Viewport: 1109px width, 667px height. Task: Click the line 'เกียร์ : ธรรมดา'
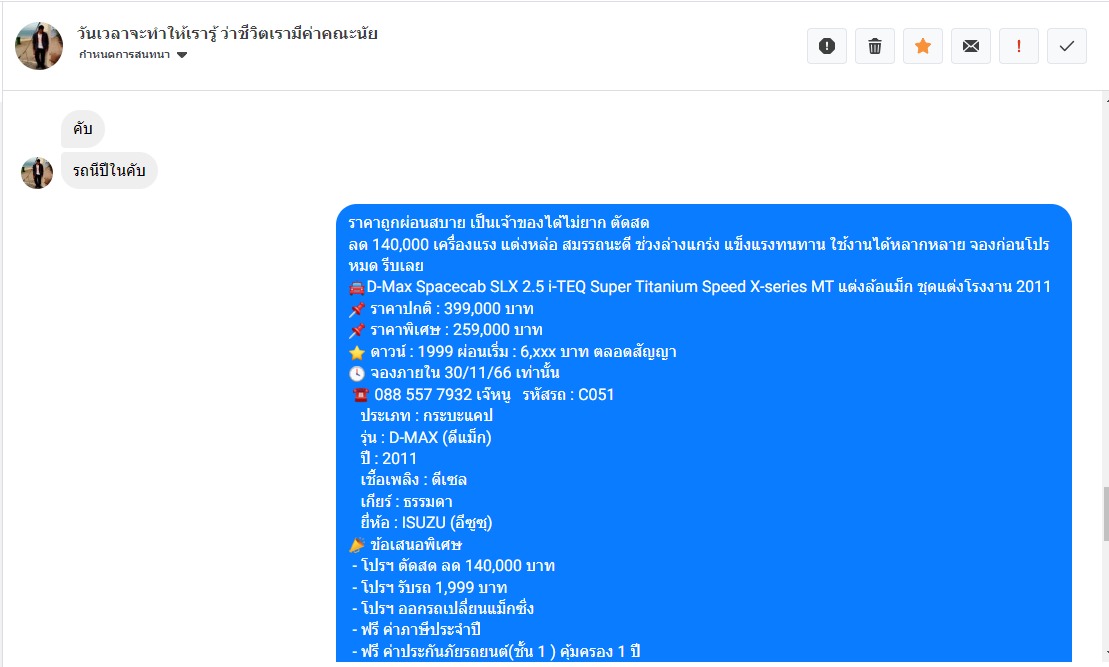coord(407,501)
